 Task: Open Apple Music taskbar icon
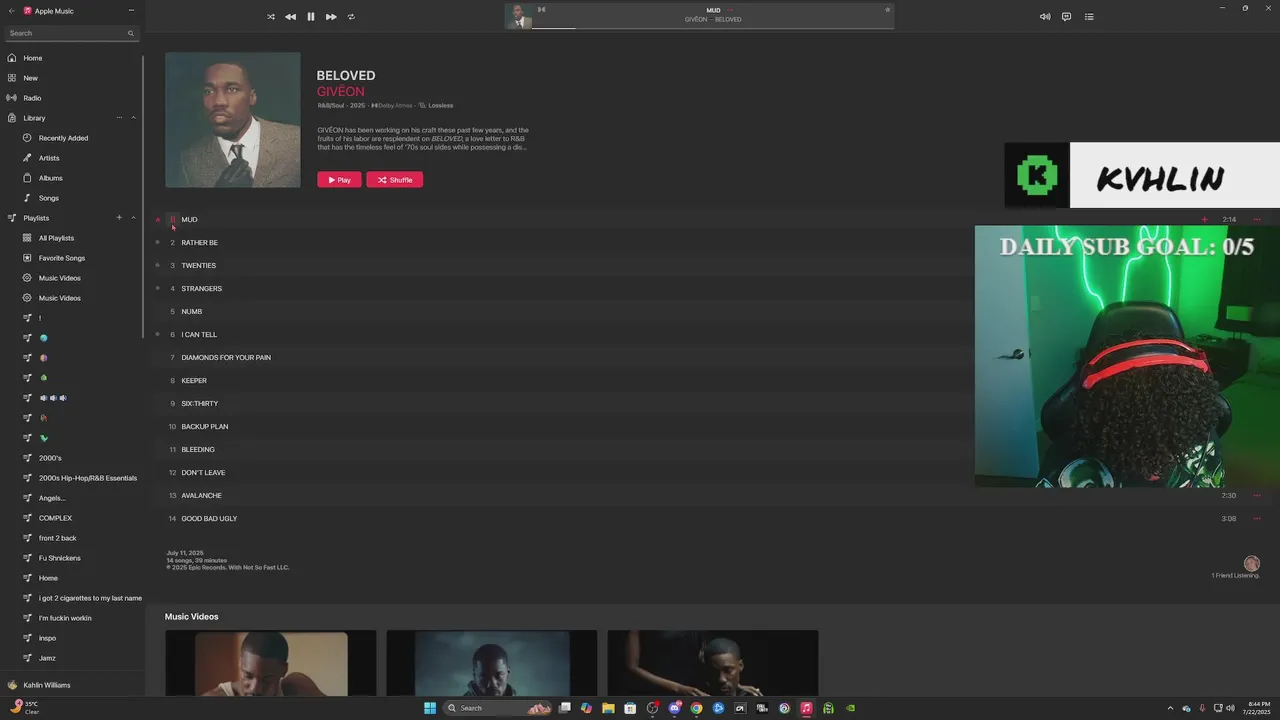[x=806, y=708]
